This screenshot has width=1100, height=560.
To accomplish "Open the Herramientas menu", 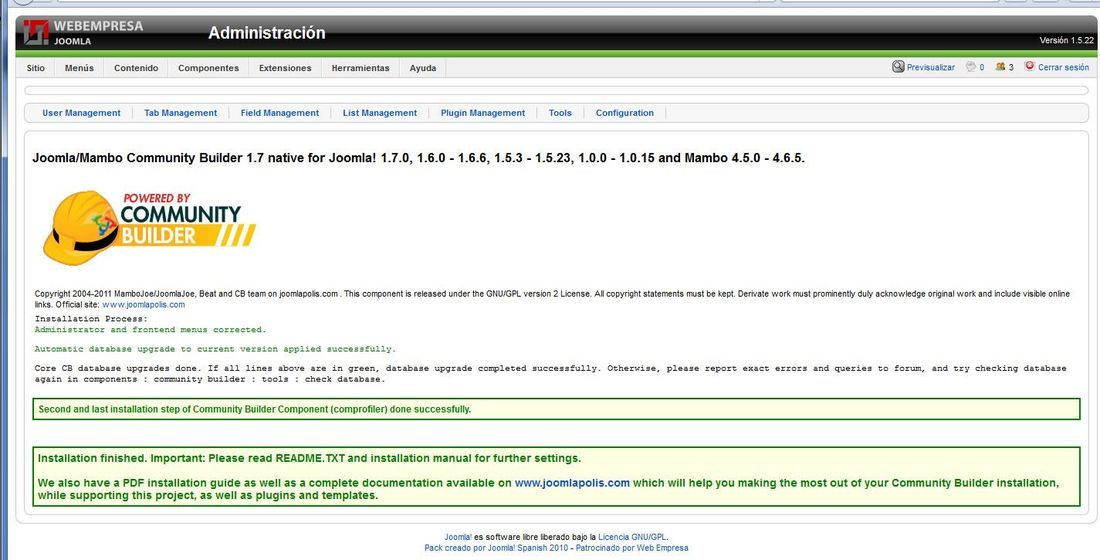I will click(361, 68).
